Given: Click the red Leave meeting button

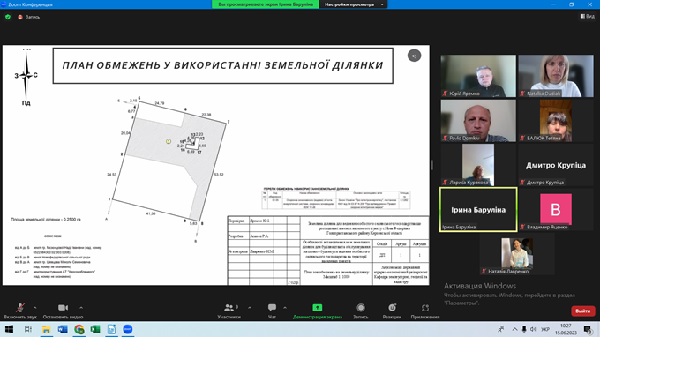Looking at the screenshot, I should tap(583, 311).
